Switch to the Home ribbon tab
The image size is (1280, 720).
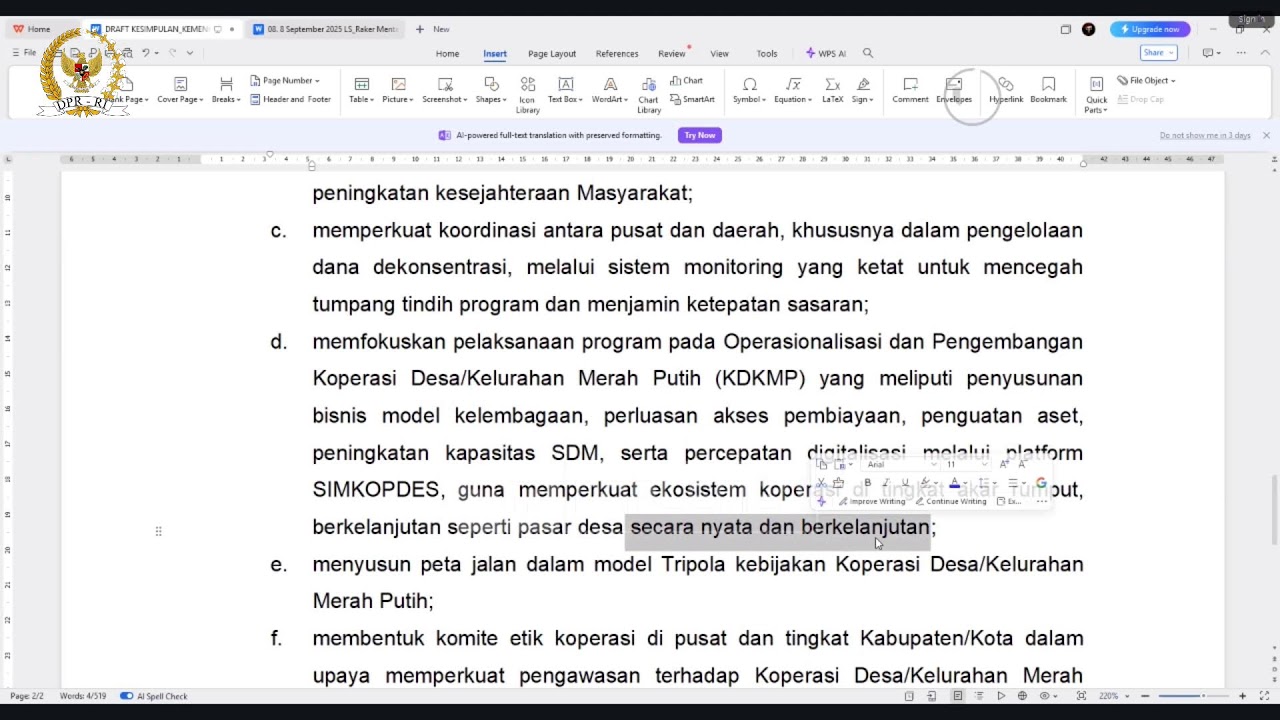(447, 54)
